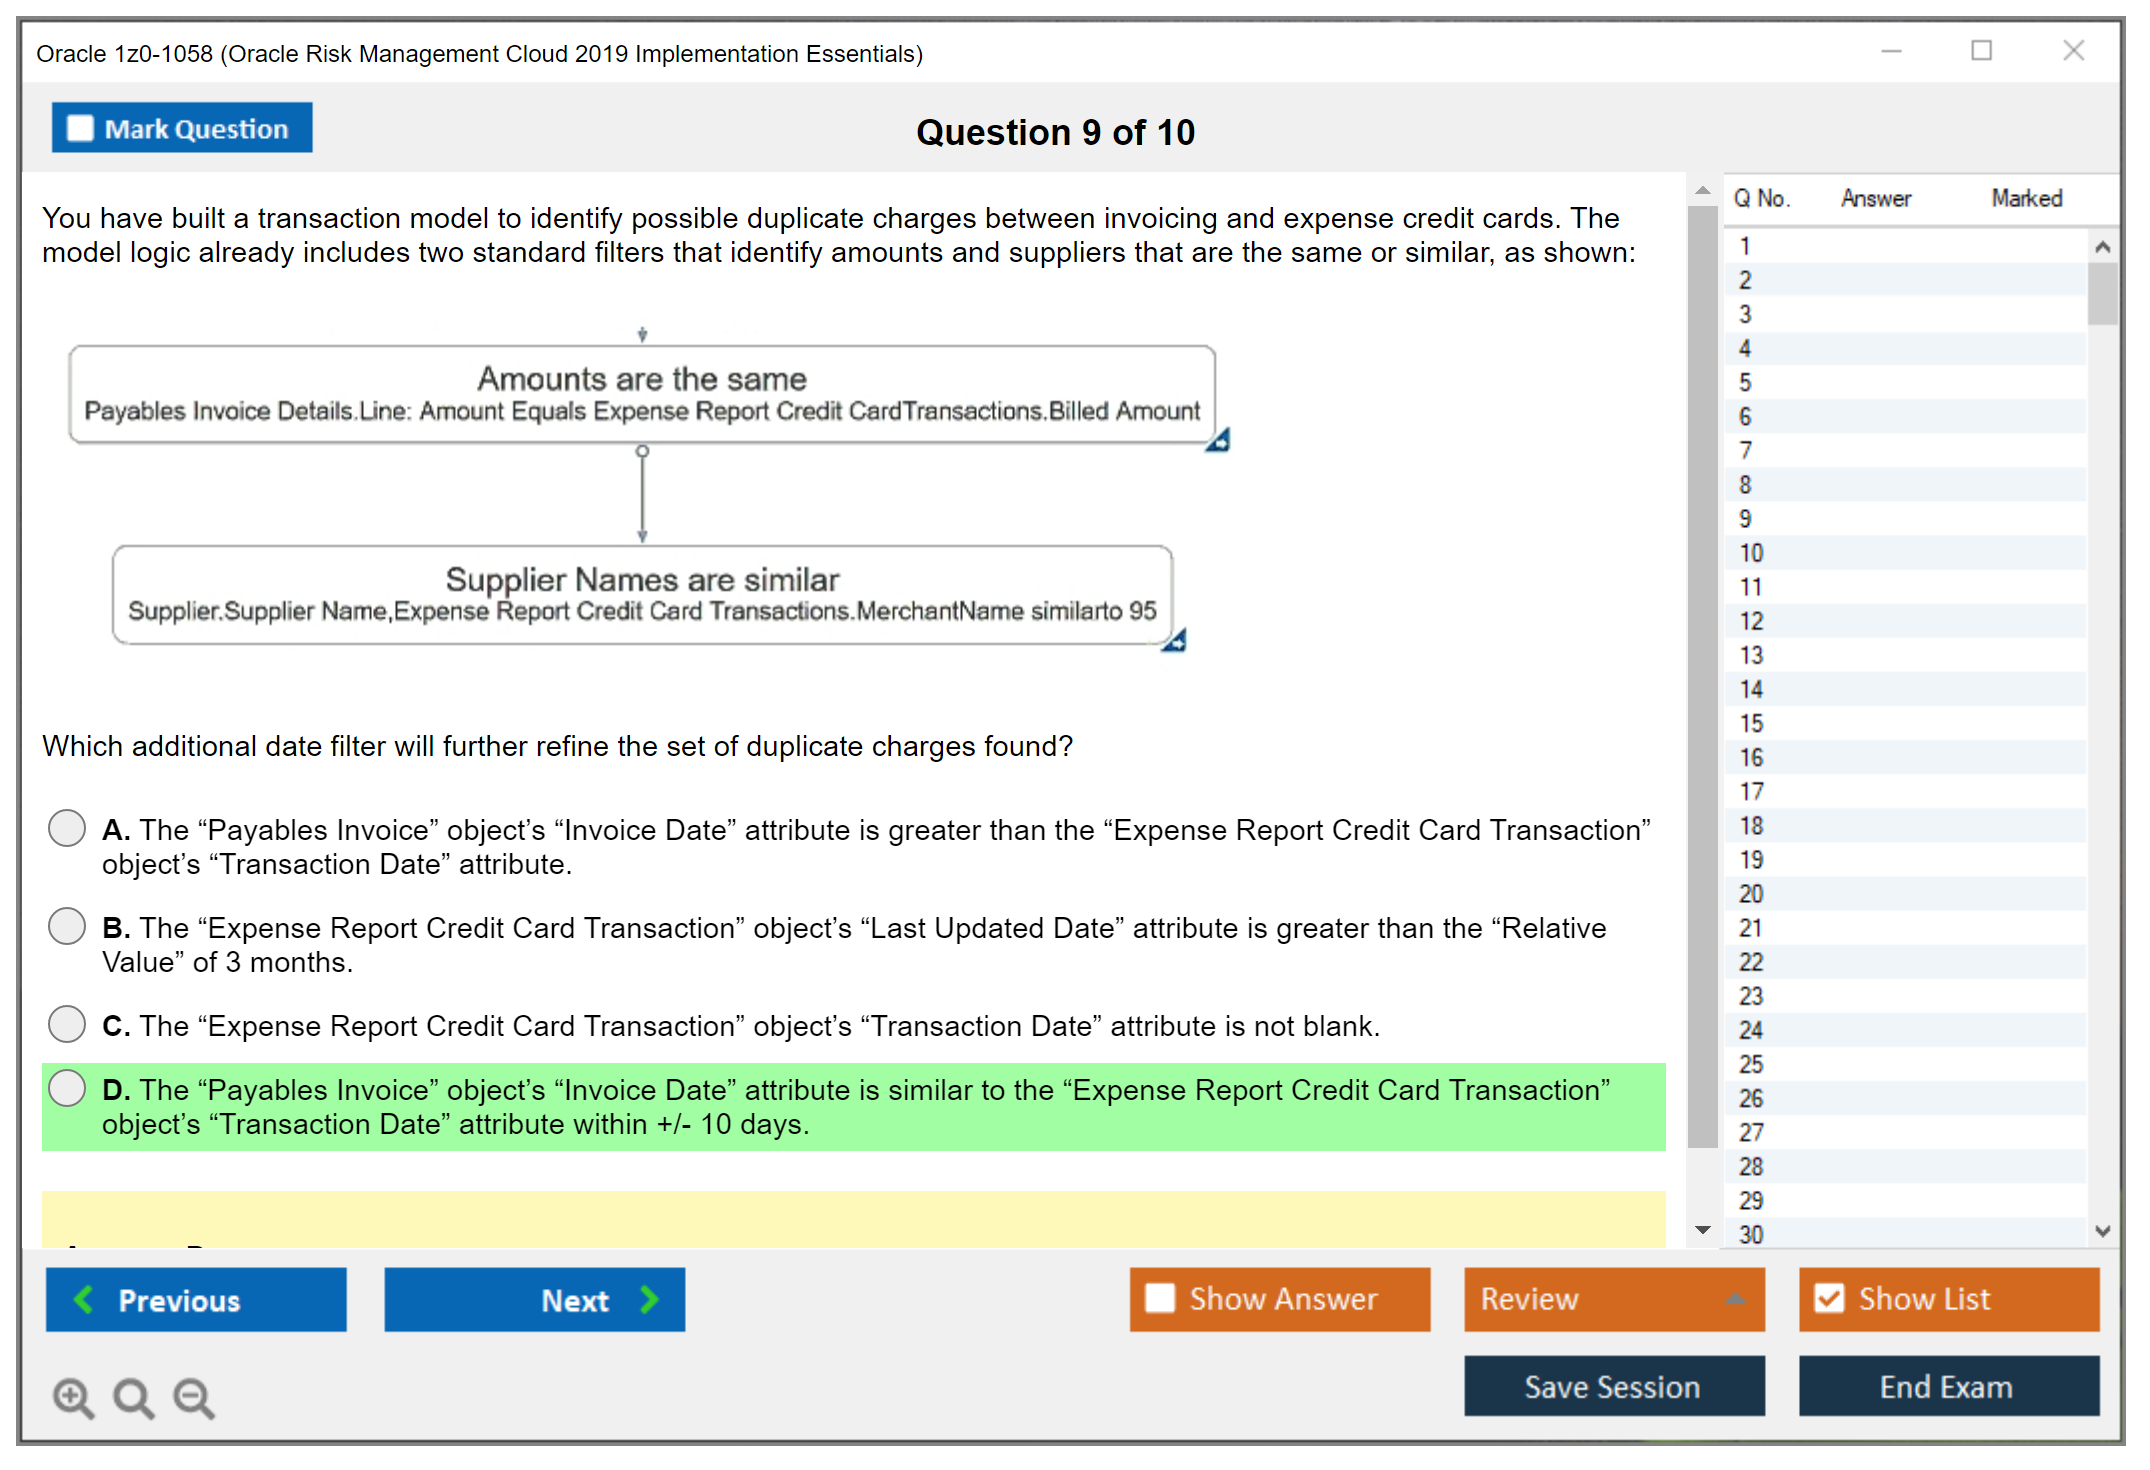Toggle the Mark Question checkbox
The height and width of the screenshot is (1470, 2150).
click(x=80, y=129)
